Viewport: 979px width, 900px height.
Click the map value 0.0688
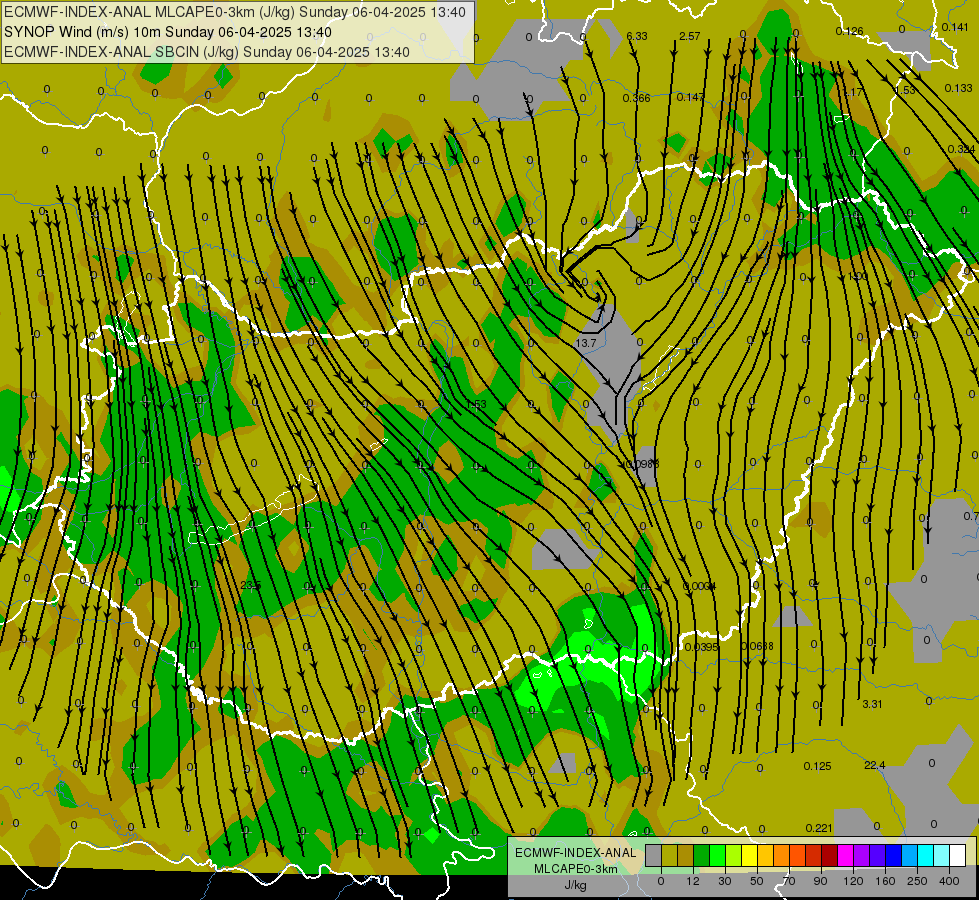point(757,645)
